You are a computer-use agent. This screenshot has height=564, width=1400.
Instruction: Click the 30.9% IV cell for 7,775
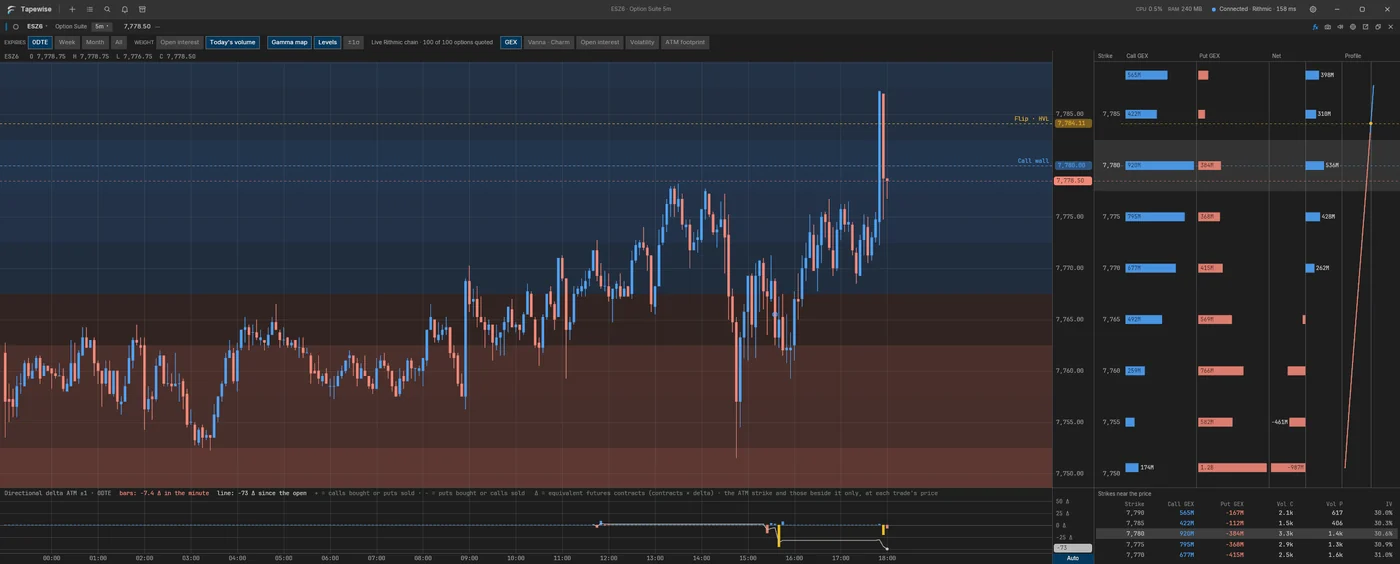(x=1384, y=544)
